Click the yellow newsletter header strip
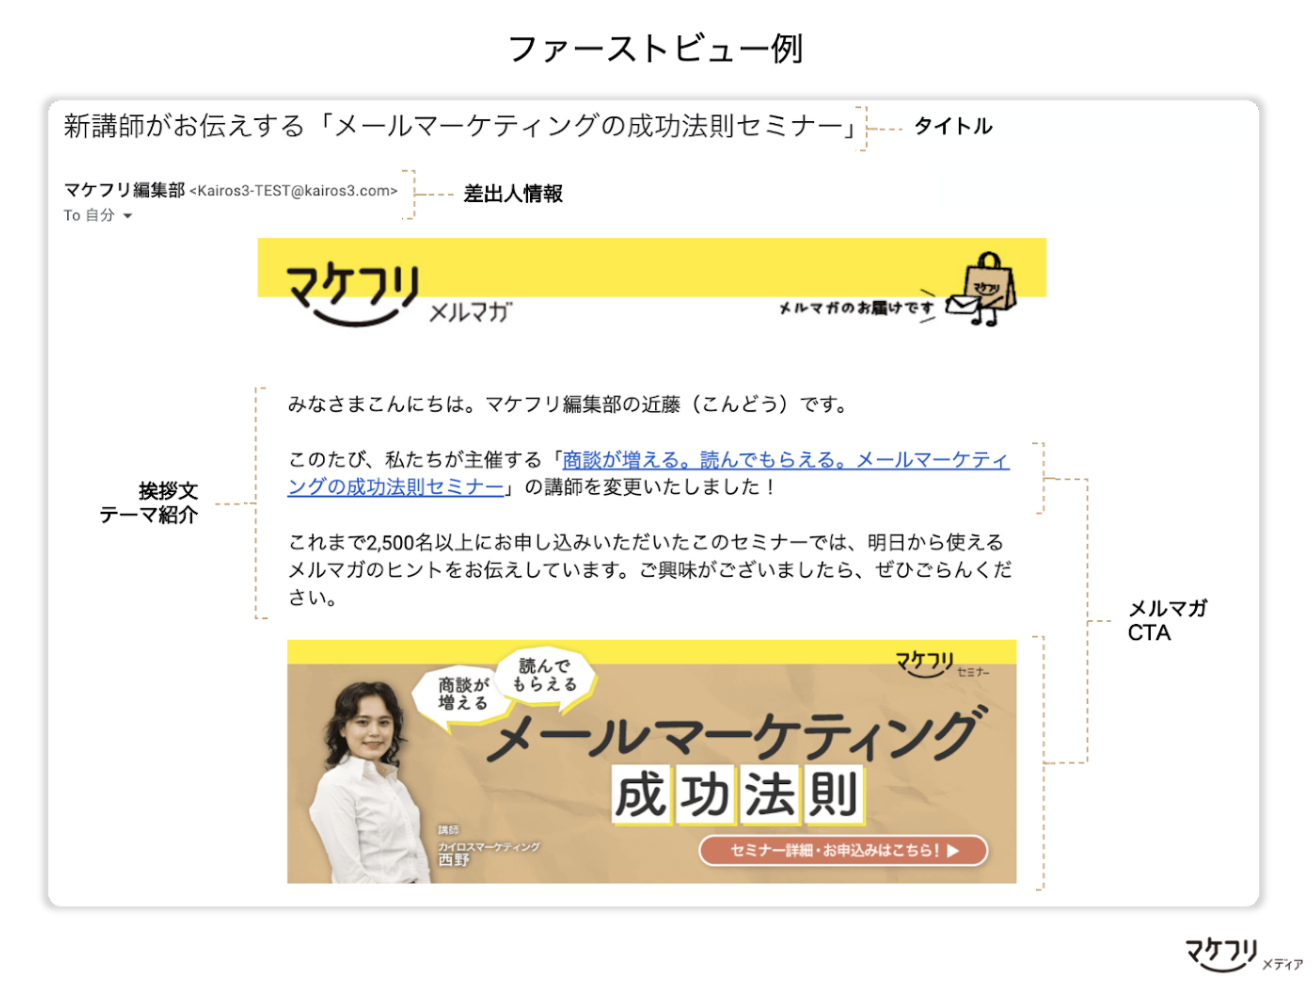This screenshot has height=986, width=1313. (x=652, y=267)
